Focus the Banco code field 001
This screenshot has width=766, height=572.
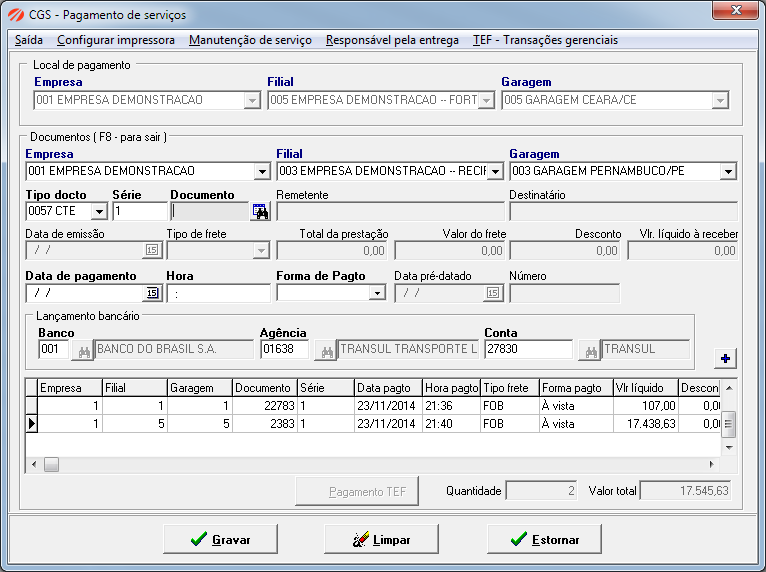point(53,349)
